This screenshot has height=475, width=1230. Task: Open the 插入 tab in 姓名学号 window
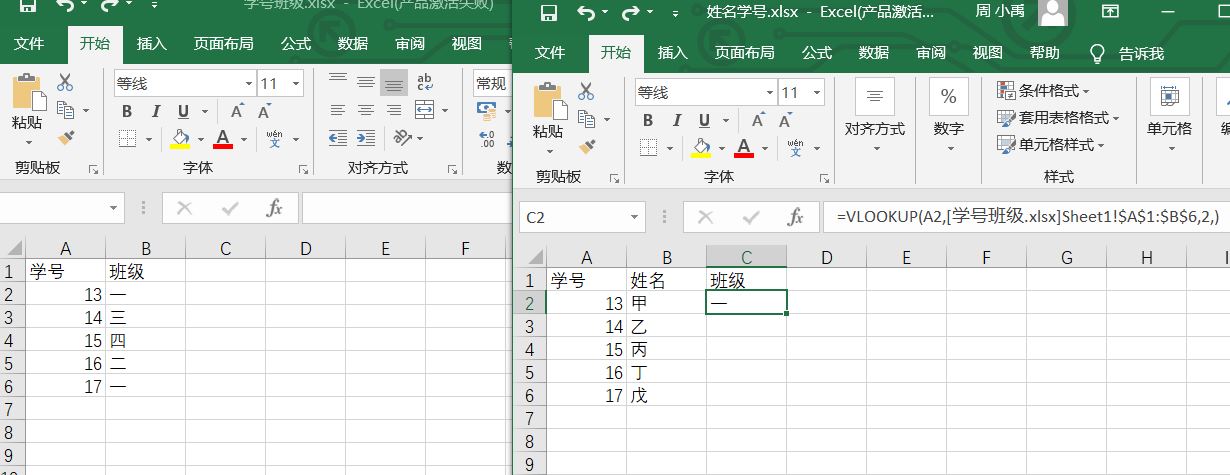673,53
